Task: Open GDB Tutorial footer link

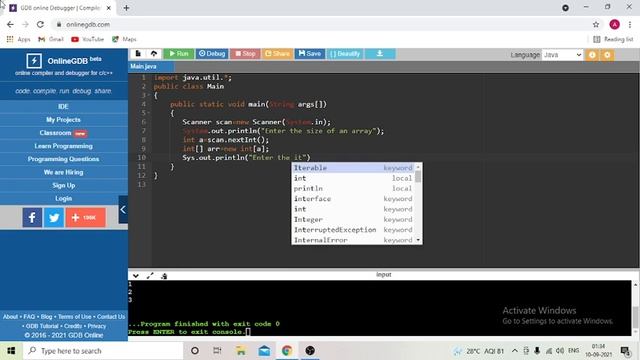Action: click(x=42, y=326)
